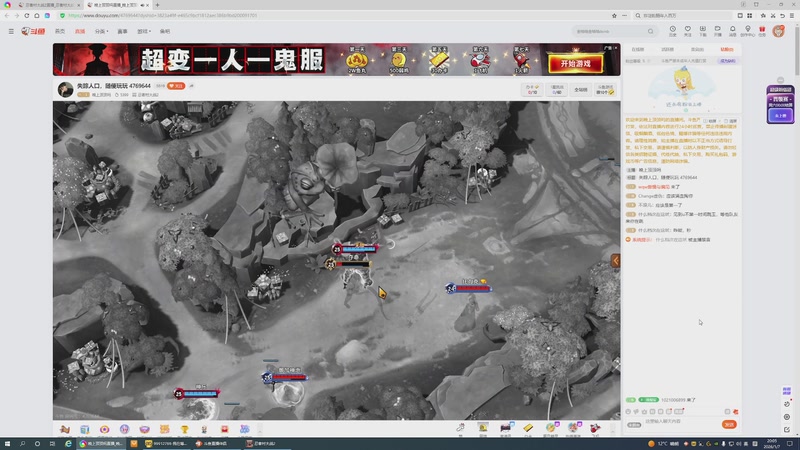Switch to the first tab in the chat panel
800x450 pixels.
[638, 49]
